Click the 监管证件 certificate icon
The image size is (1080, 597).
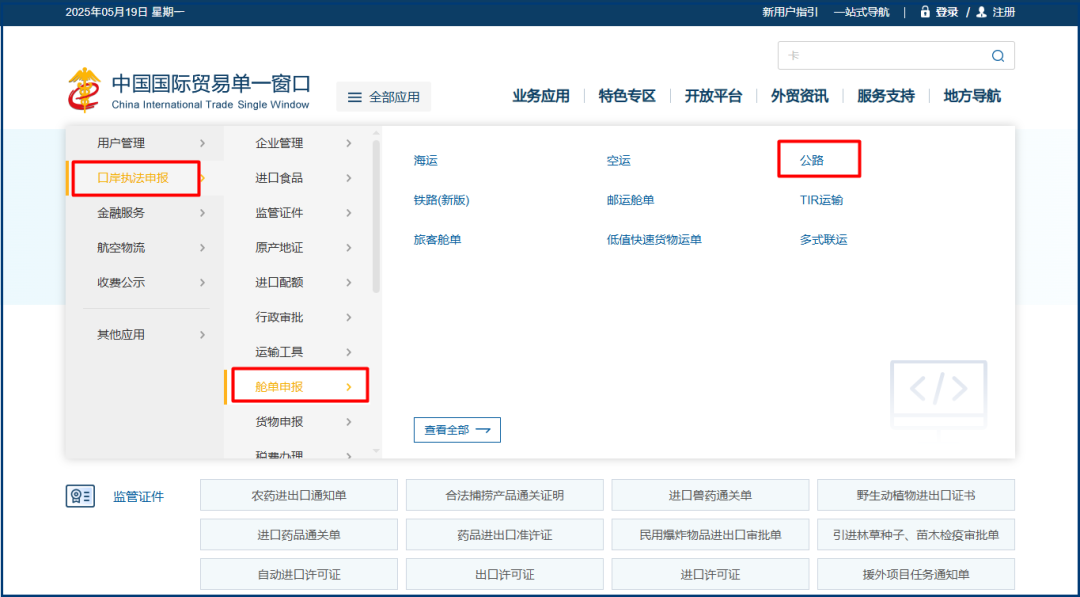pos(80,496)
